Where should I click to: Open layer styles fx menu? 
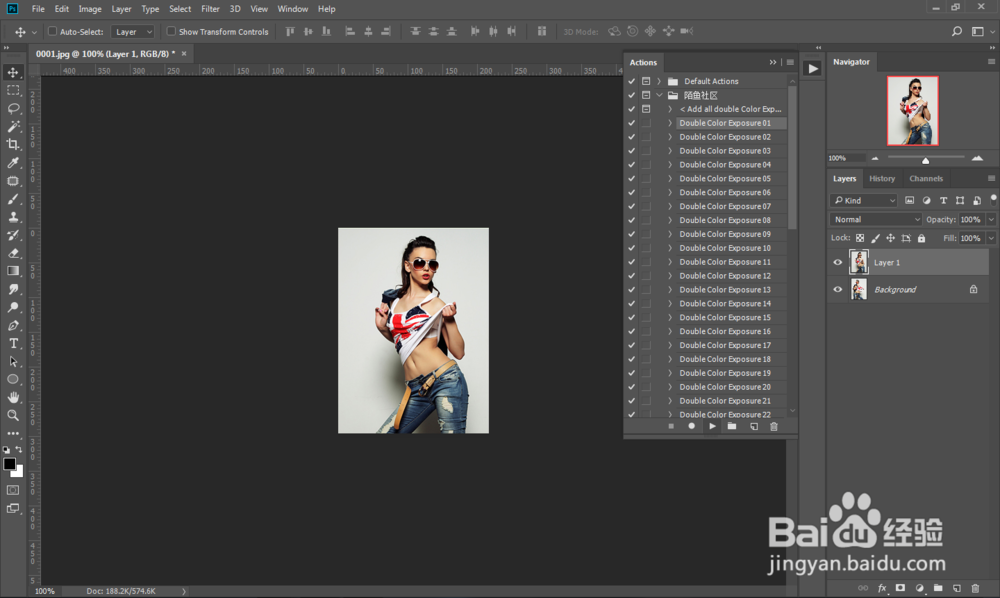[x=882, y=588]
